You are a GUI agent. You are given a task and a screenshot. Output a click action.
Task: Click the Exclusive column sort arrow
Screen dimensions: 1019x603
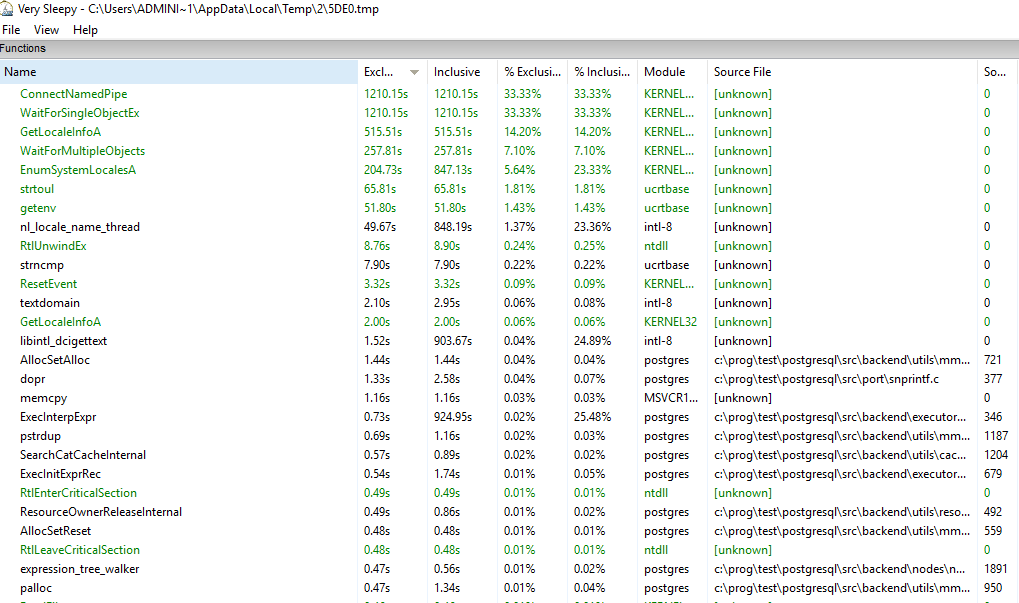pyautogui.click(x=414, y=72)
